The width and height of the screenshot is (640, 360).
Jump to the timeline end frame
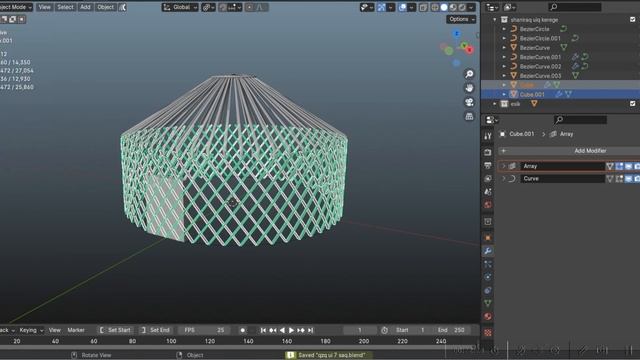click(311, 330)
